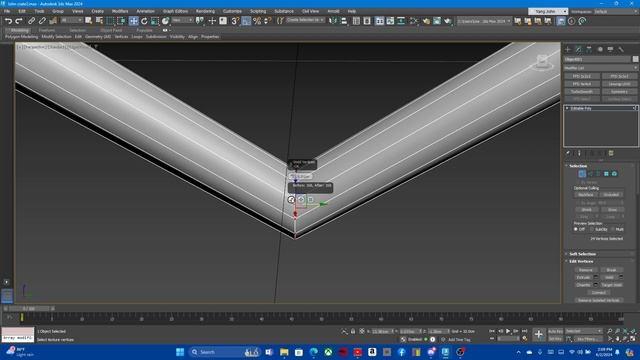Open the Rendering menu
This screenshot has height=360, width=640.
205,11
